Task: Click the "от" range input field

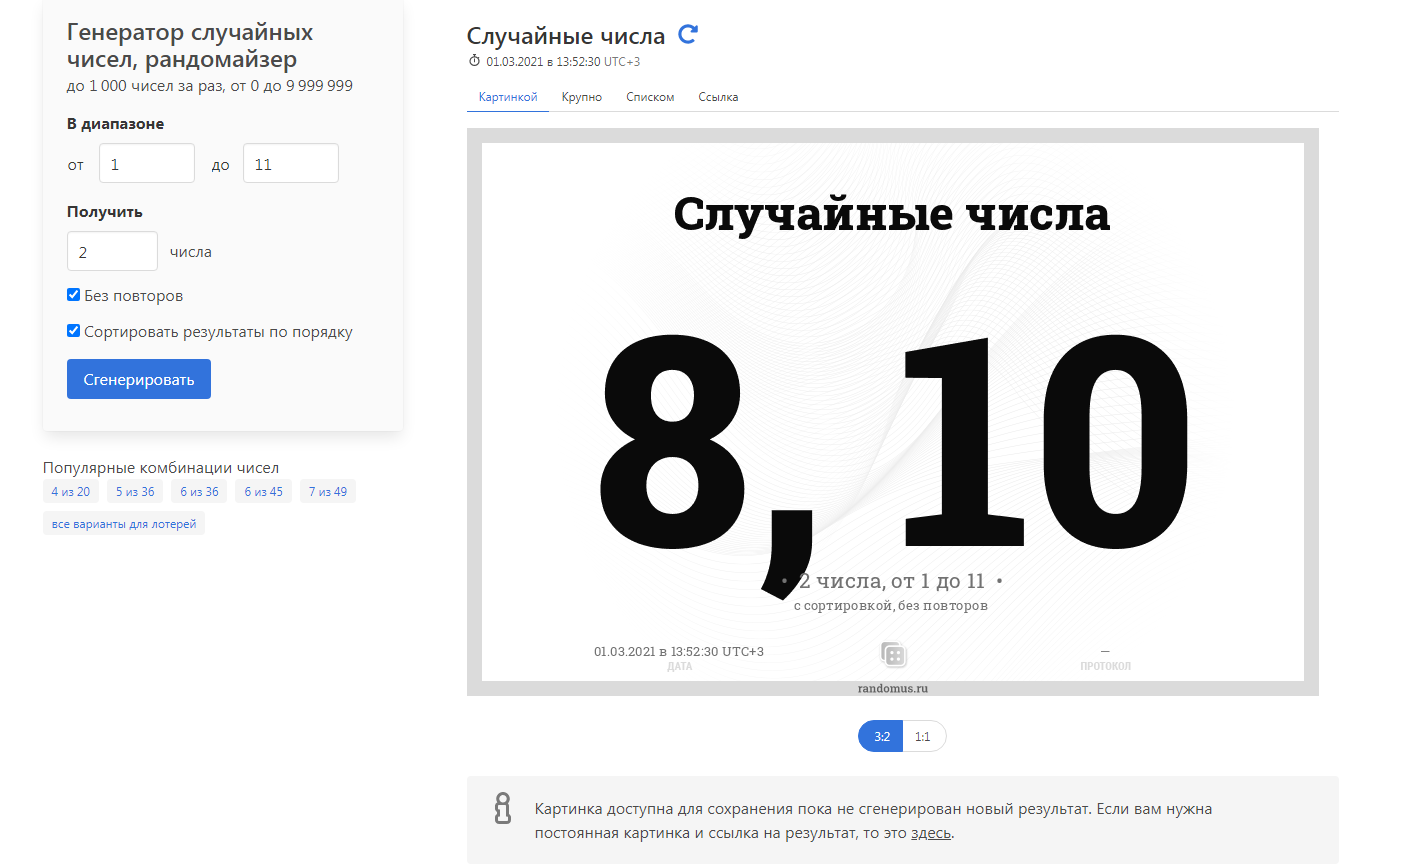Action: pos(146,163)
